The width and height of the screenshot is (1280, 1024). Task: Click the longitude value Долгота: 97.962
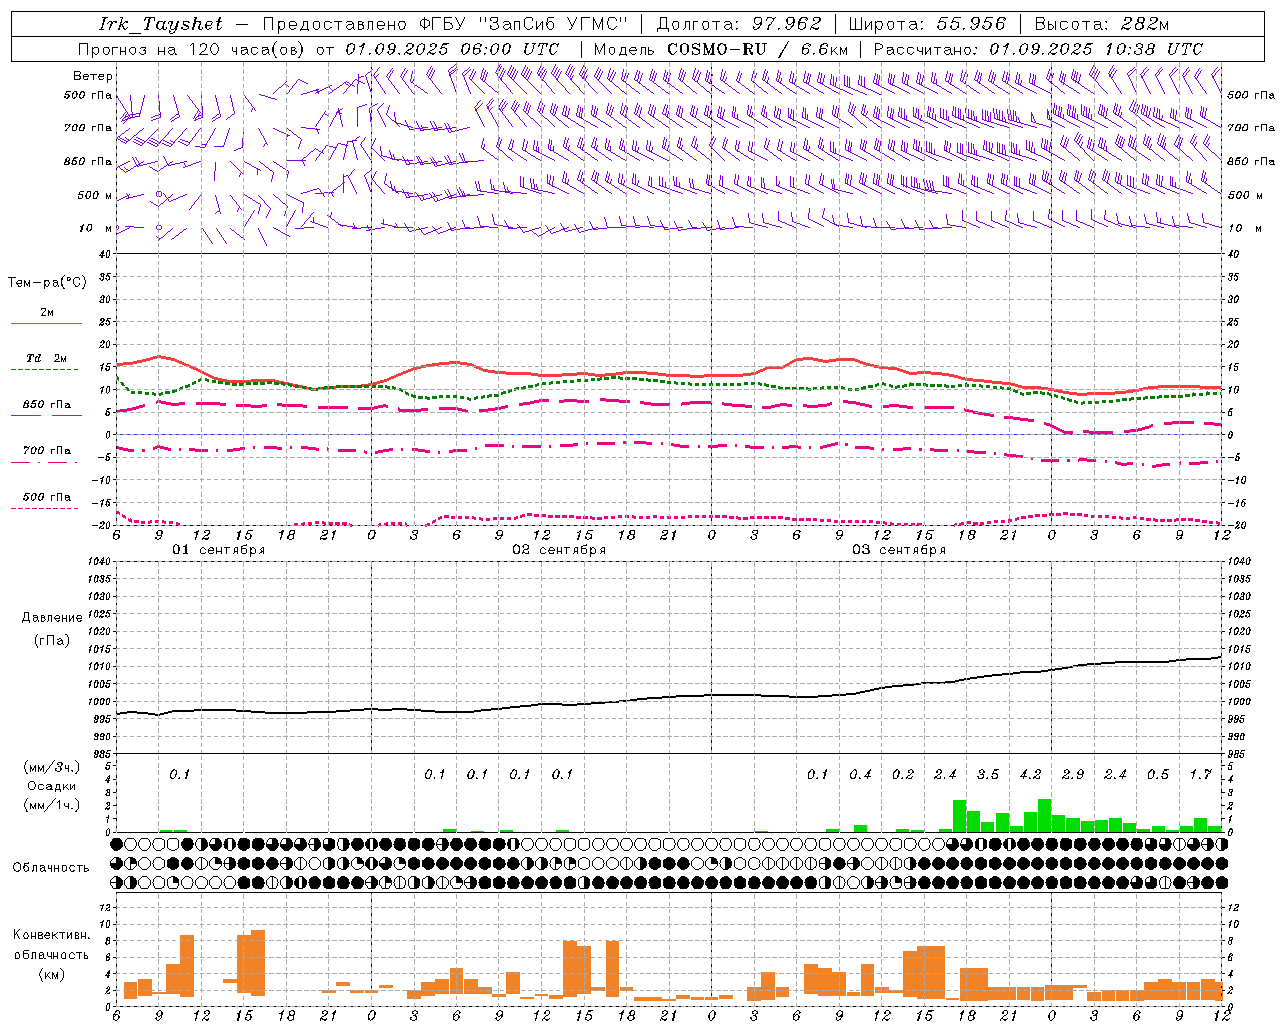(738, 24)
